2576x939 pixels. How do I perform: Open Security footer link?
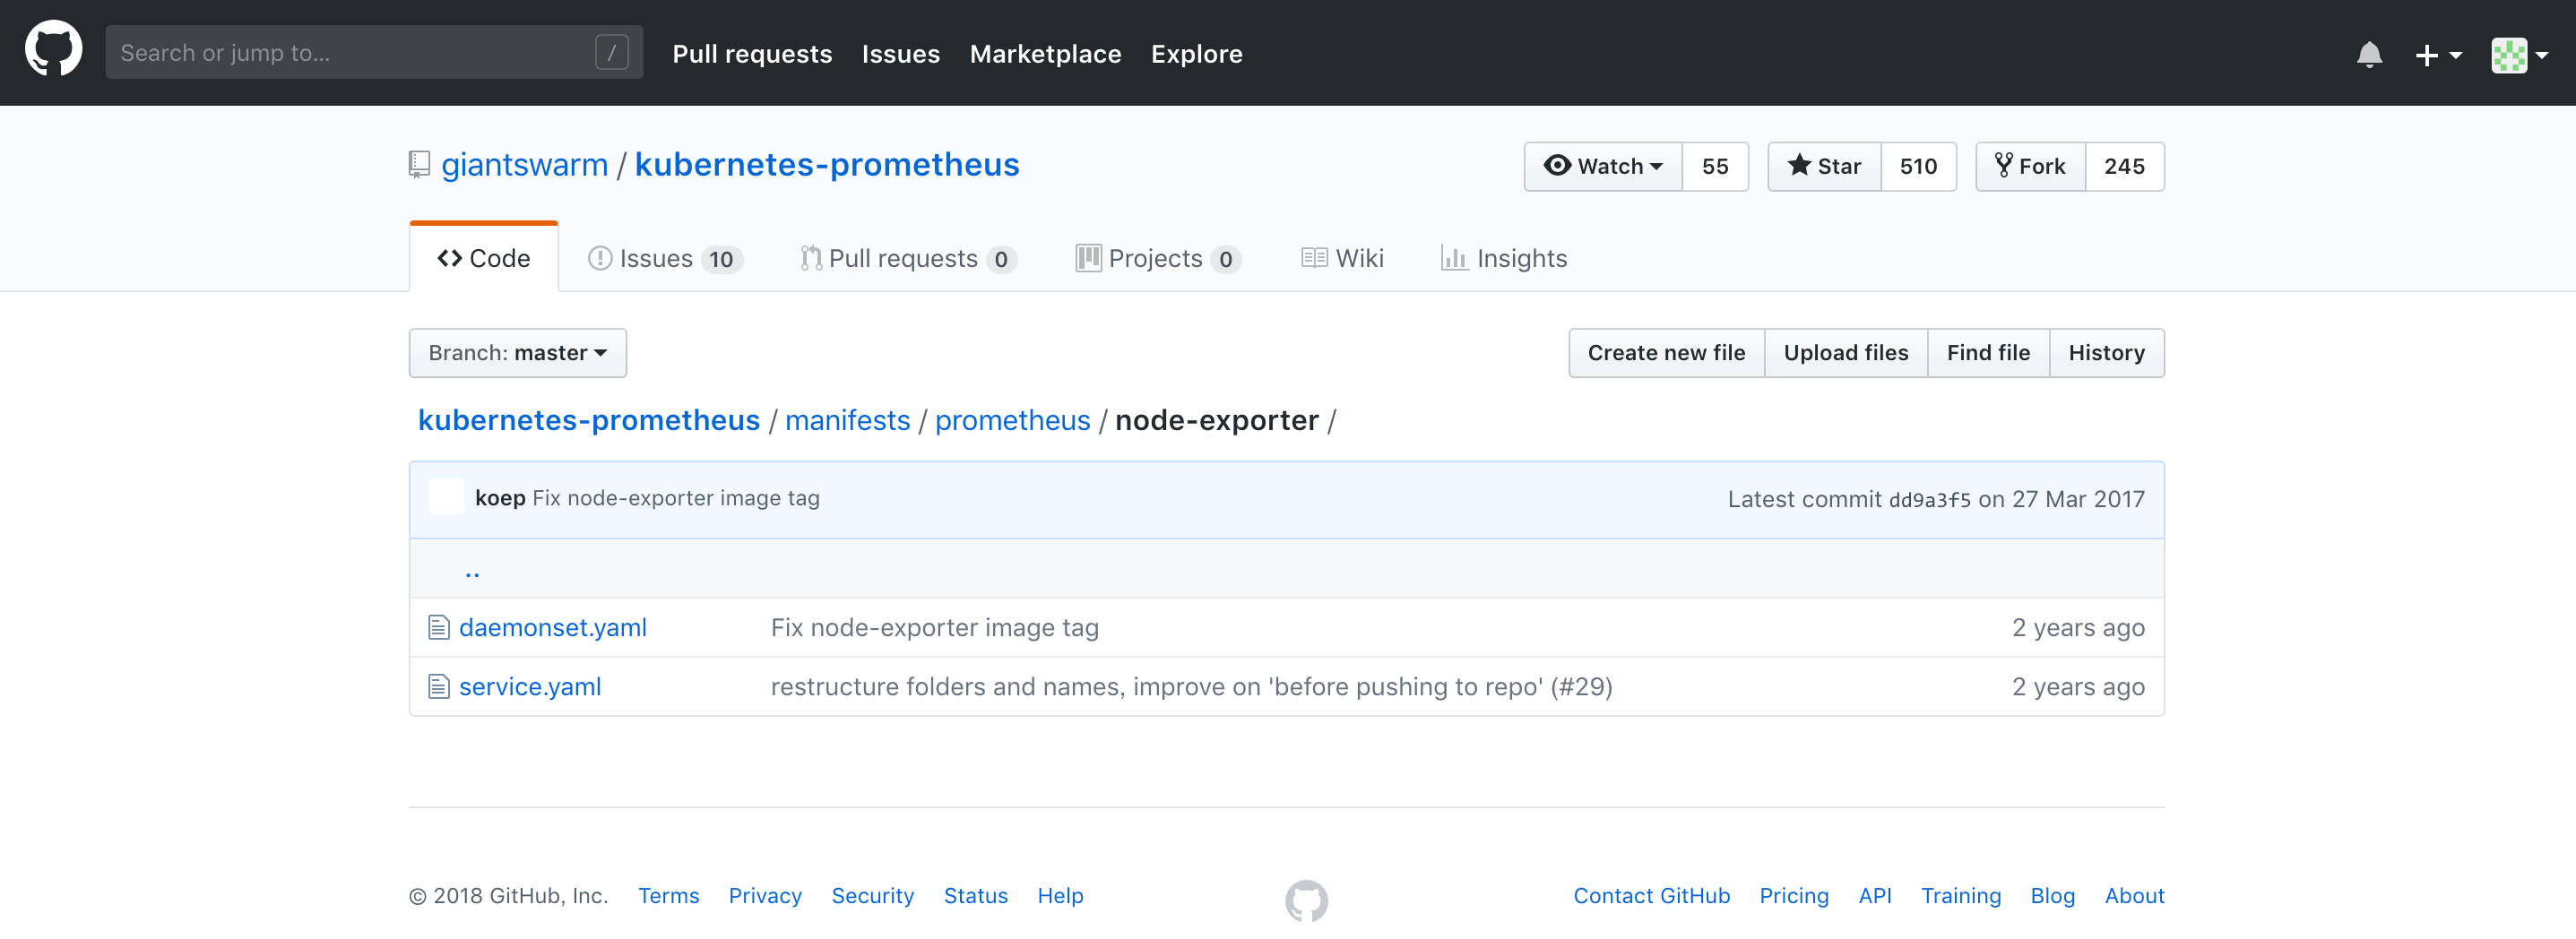(x=872, y=895)
